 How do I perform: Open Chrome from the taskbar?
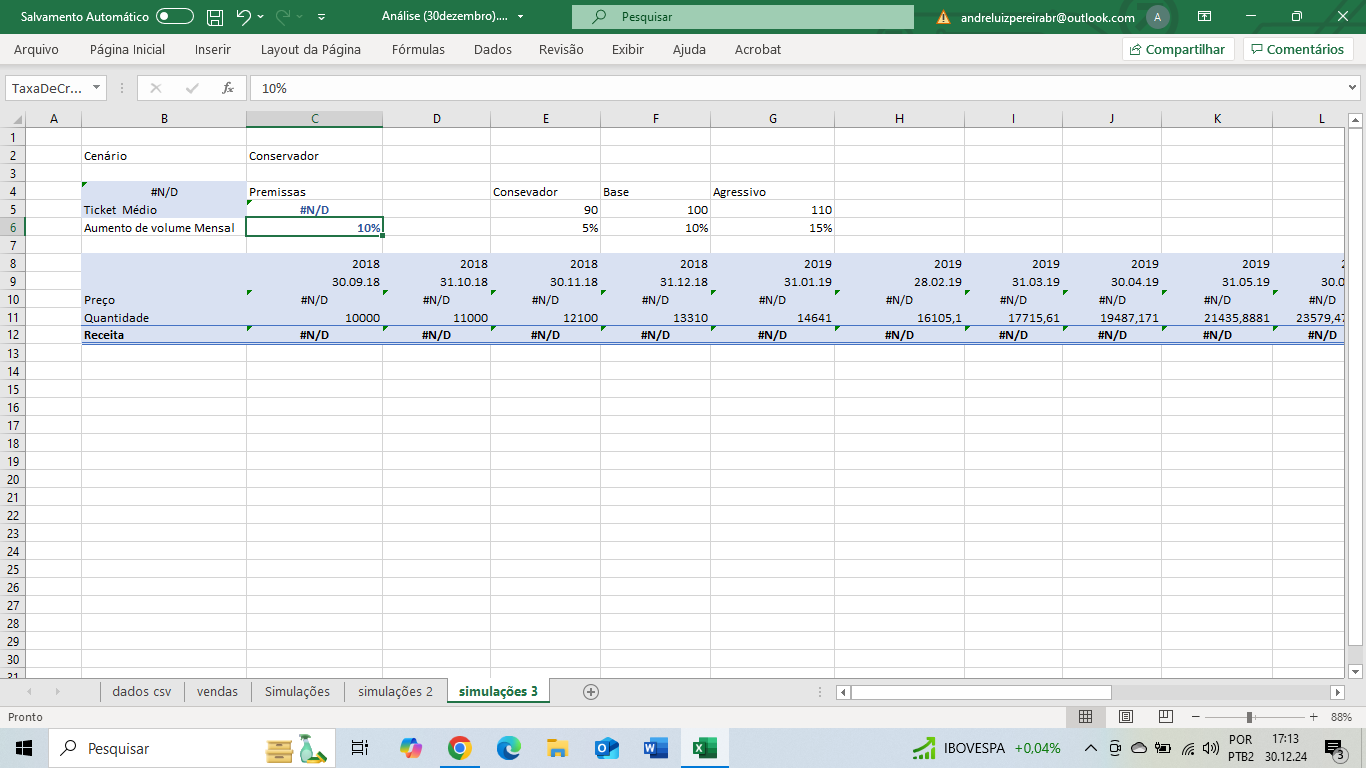coord(460,748)
